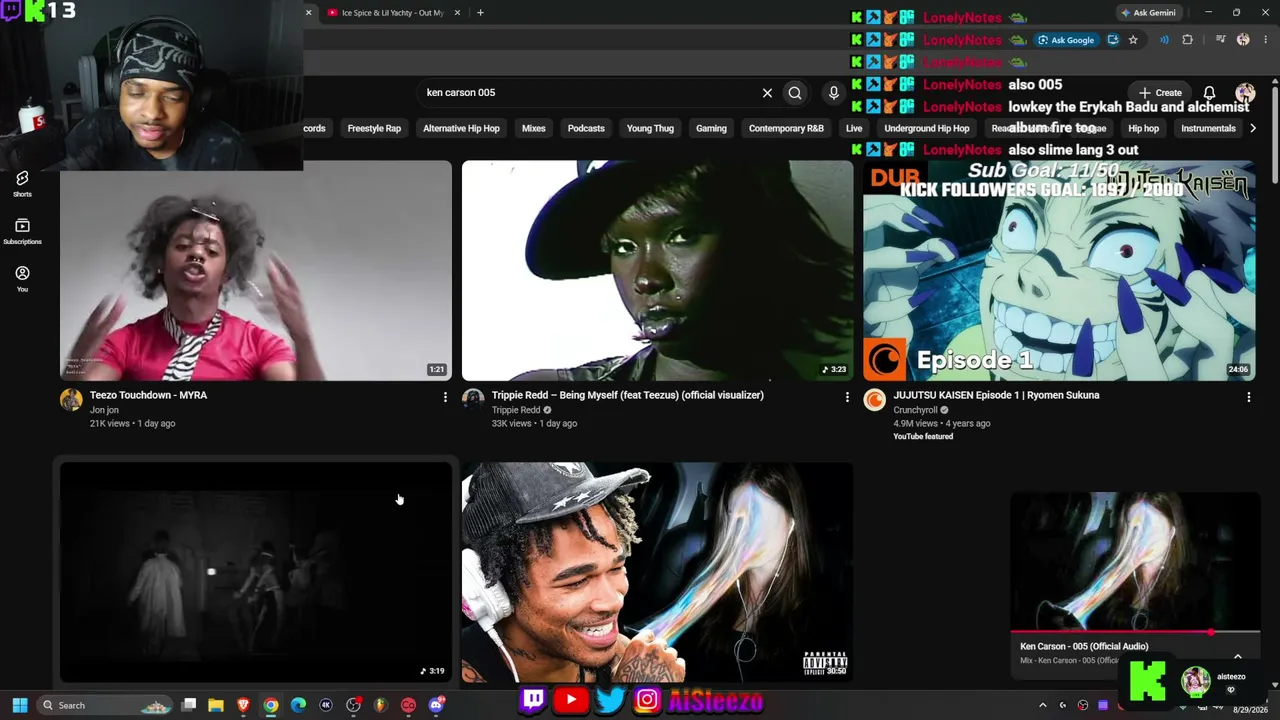Select the Hip hop filter chip
Viewport: 1280px width, 720px height.
[x=1143, y=128]
